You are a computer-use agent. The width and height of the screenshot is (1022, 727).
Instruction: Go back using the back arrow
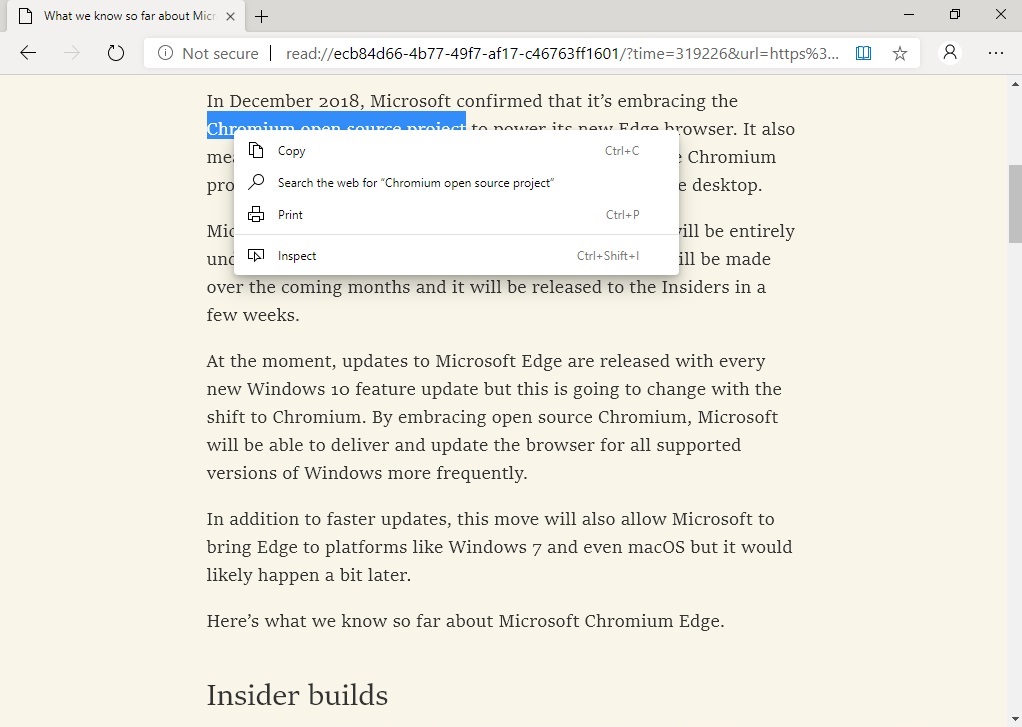pyautogui.click(x=28, y=53)
